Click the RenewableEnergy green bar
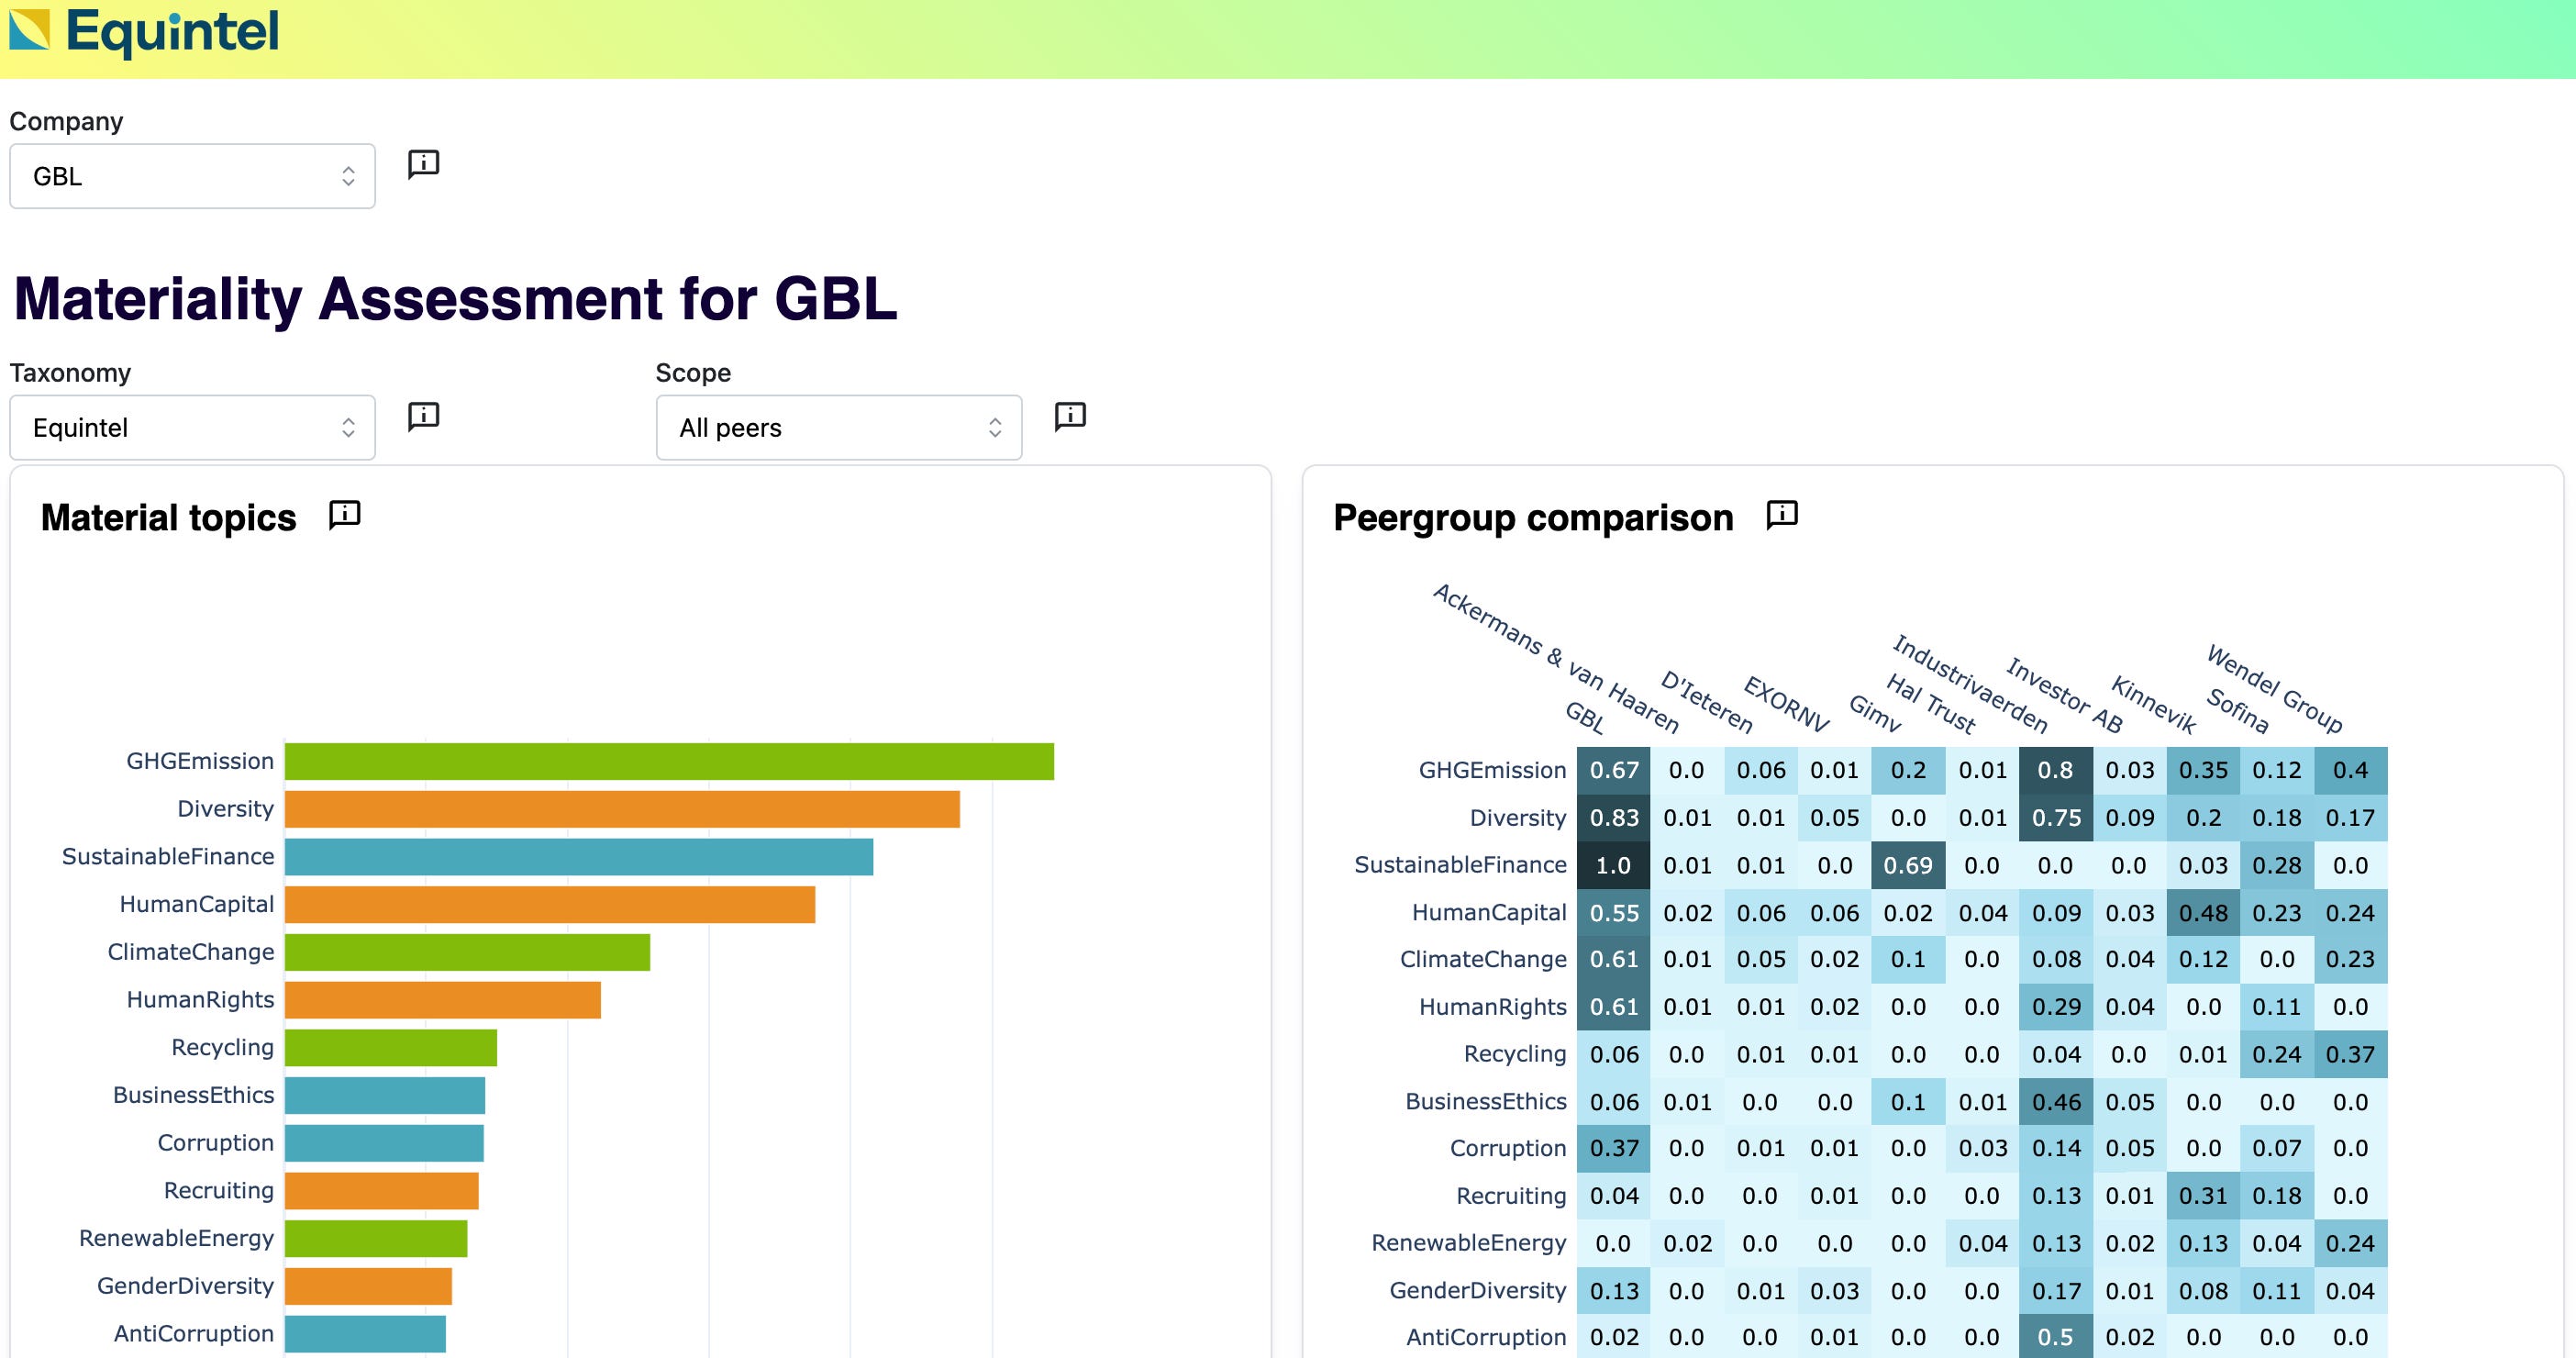The height and width of the screenshot is (1358, 2576). pyautogui.click(x=376, y=1239)
